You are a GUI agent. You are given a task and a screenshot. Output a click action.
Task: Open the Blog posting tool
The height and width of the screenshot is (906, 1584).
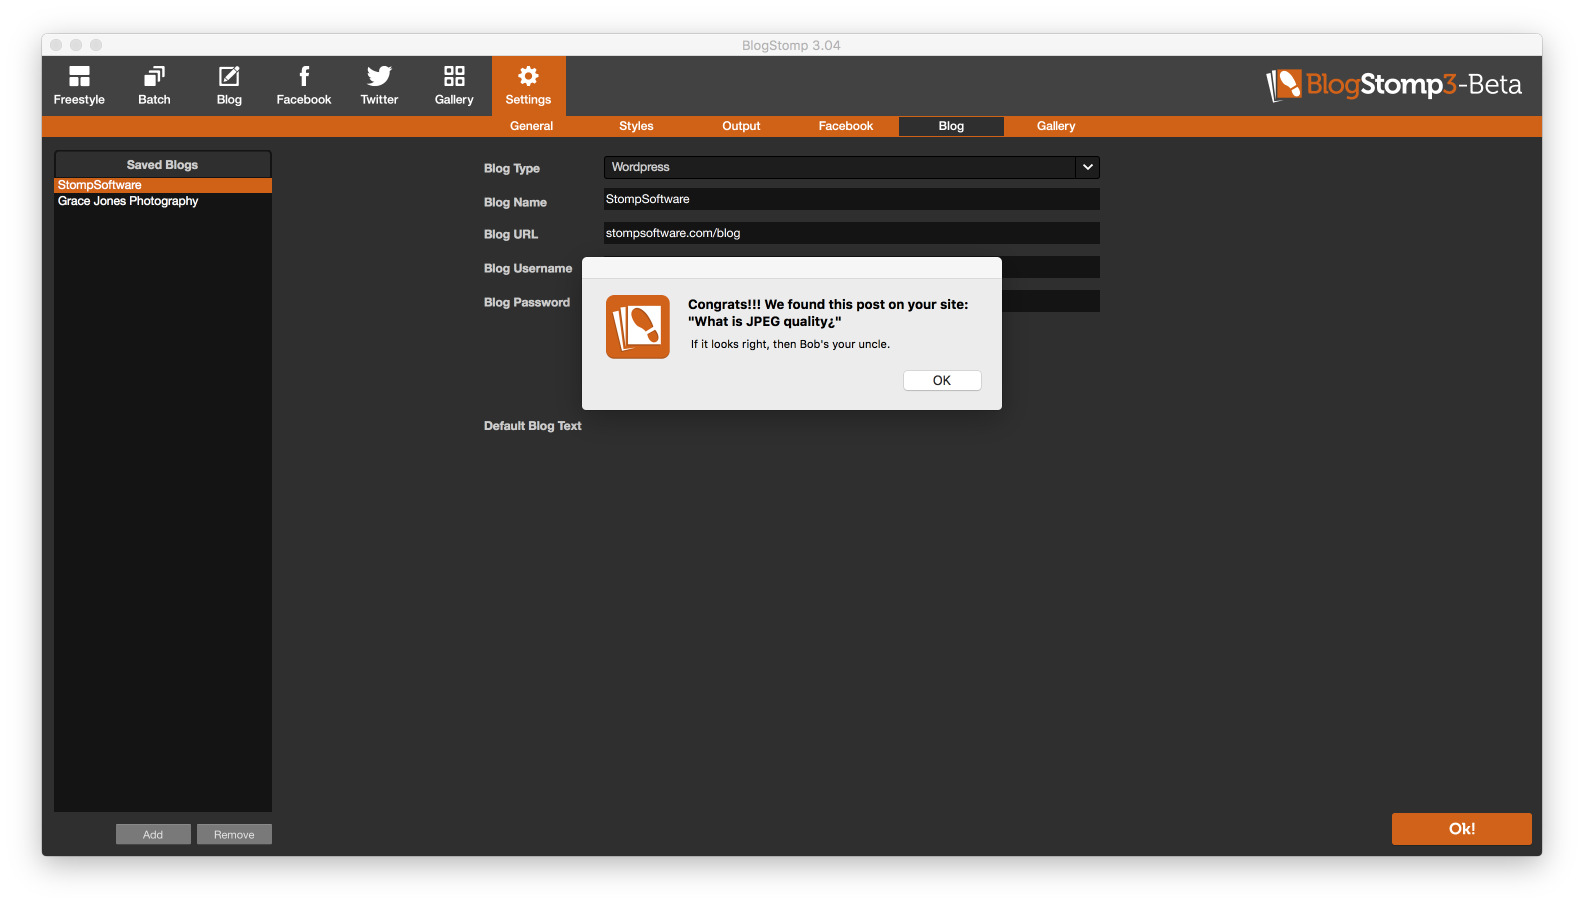click(x=229, y=86)
